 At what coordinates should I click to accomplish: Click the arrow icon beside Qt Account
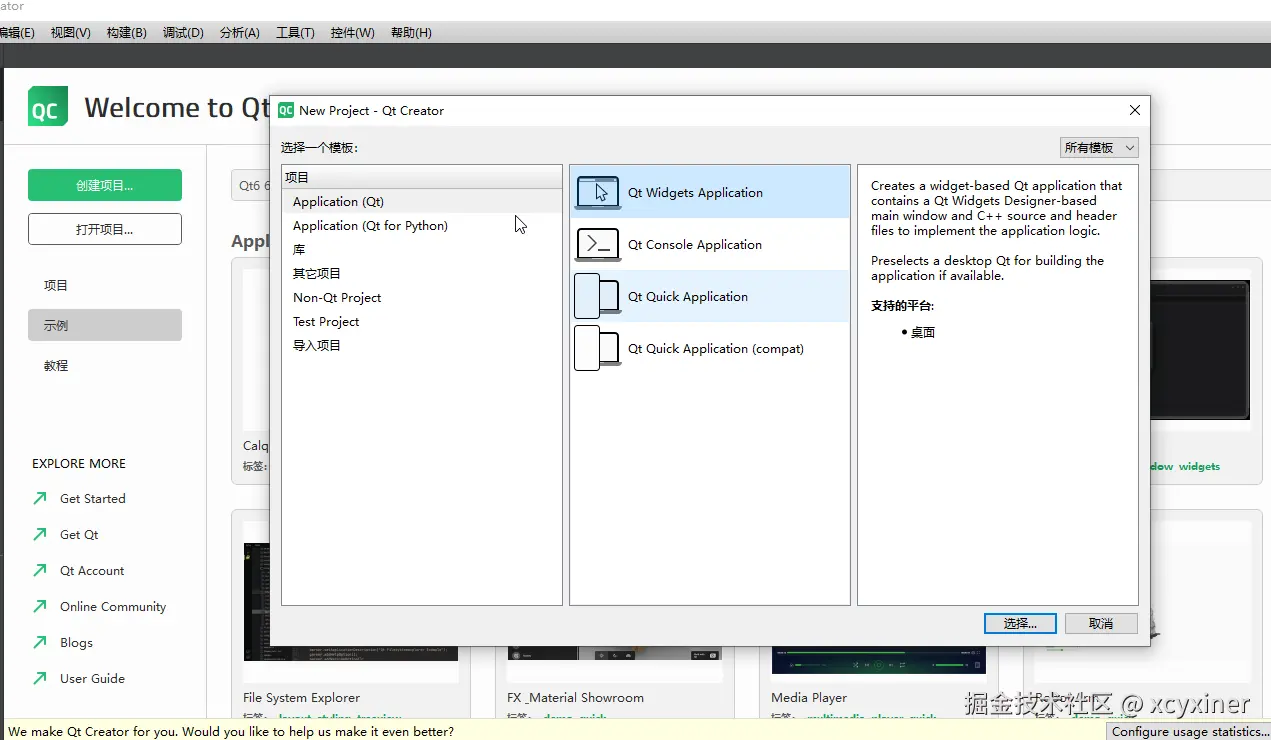point(40,570)
